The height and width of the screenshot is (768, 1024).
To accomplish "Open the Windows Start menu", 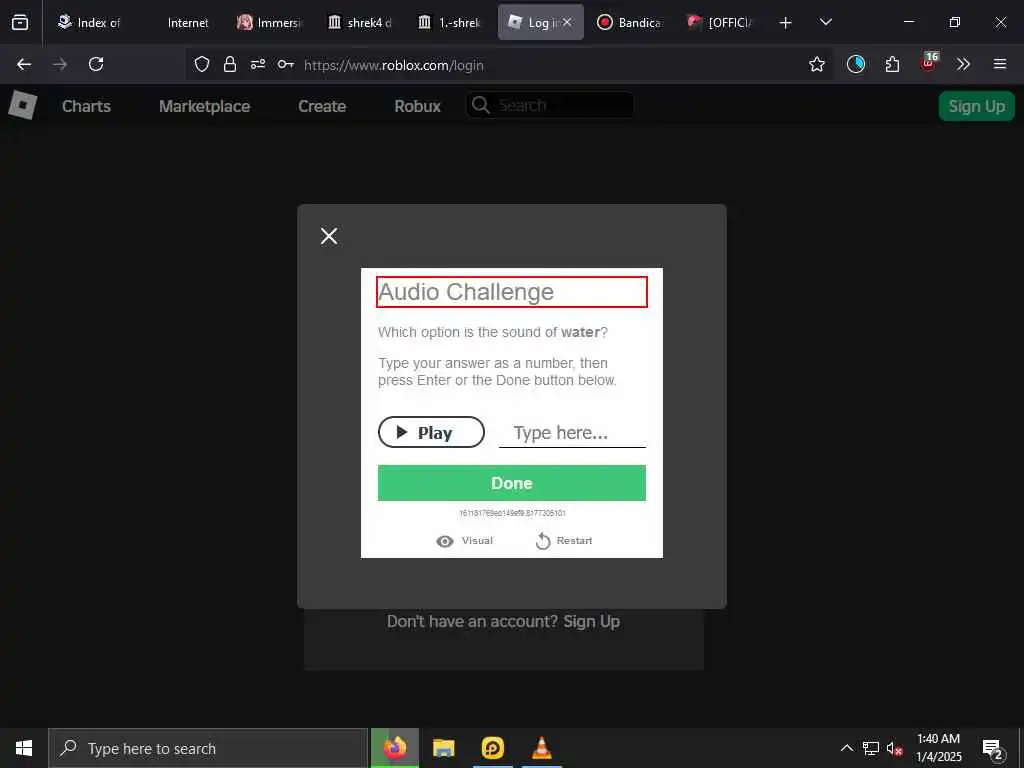I will pos(24,748).
